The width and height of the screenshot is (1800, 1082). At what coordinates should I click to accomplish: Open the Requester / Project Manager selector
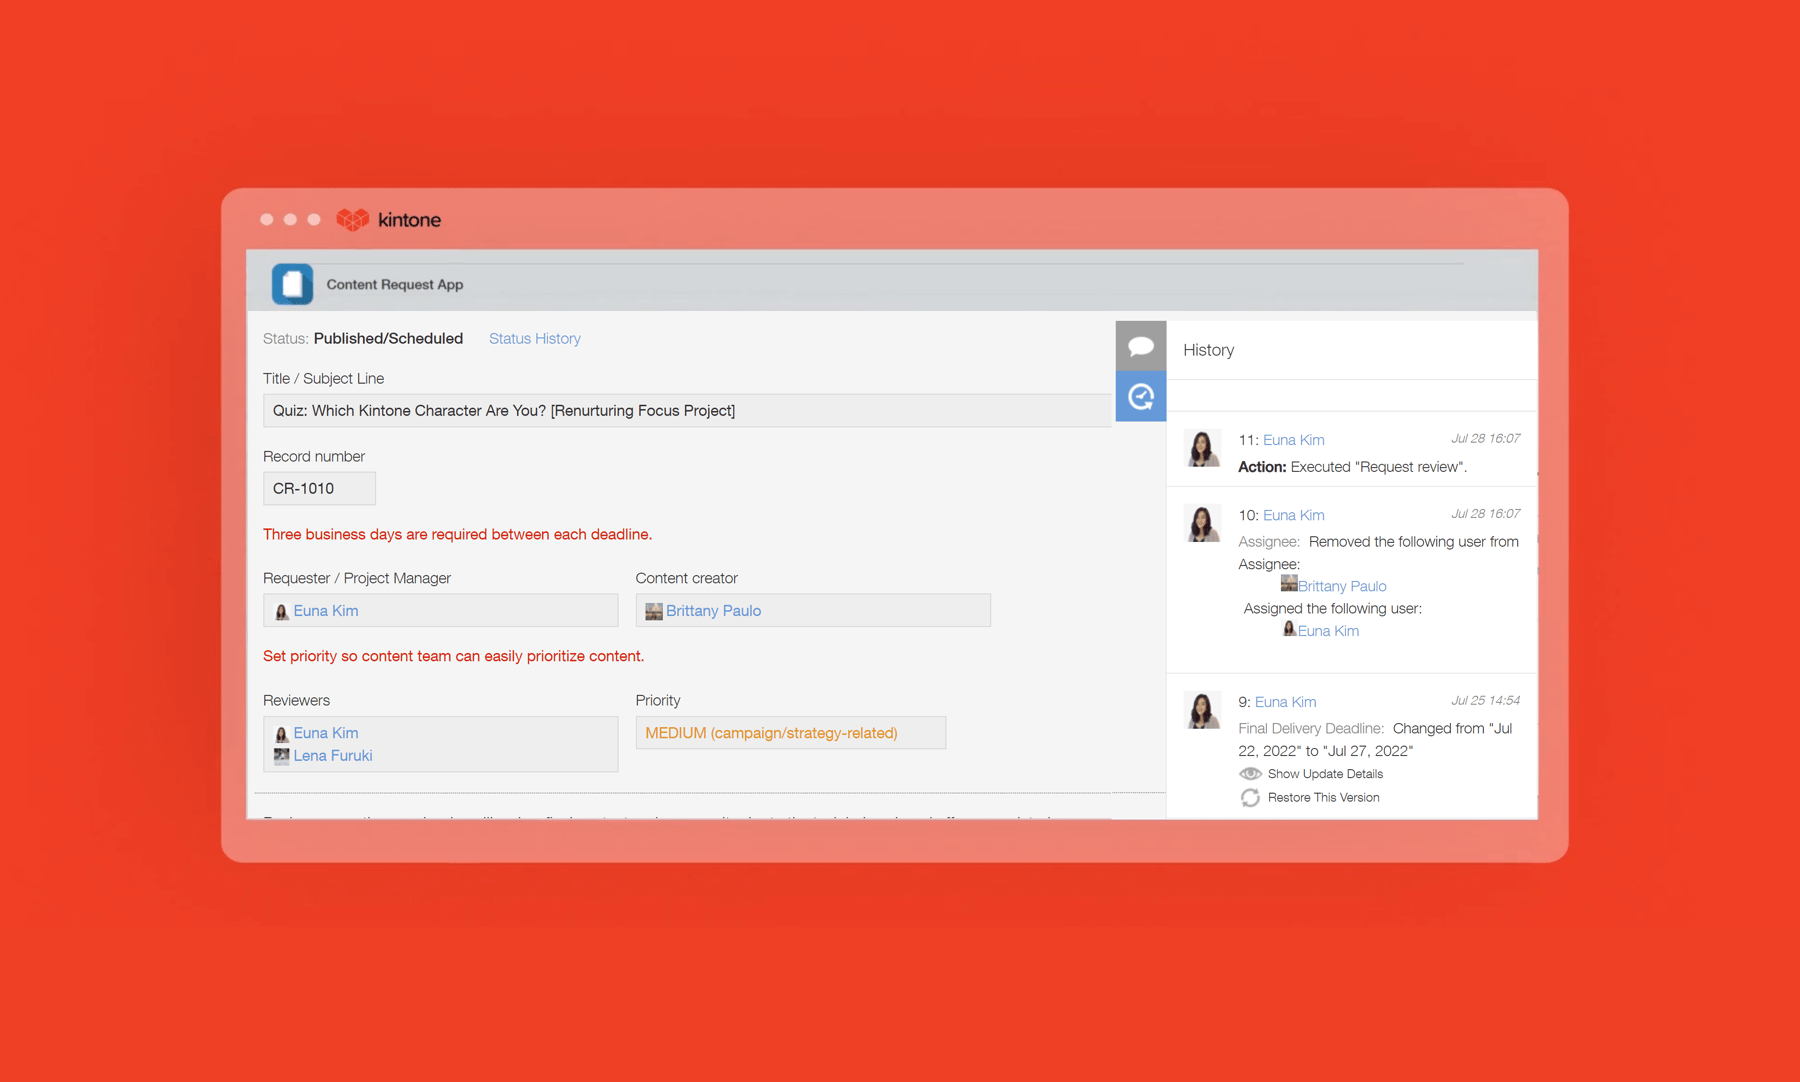point(440,610)
